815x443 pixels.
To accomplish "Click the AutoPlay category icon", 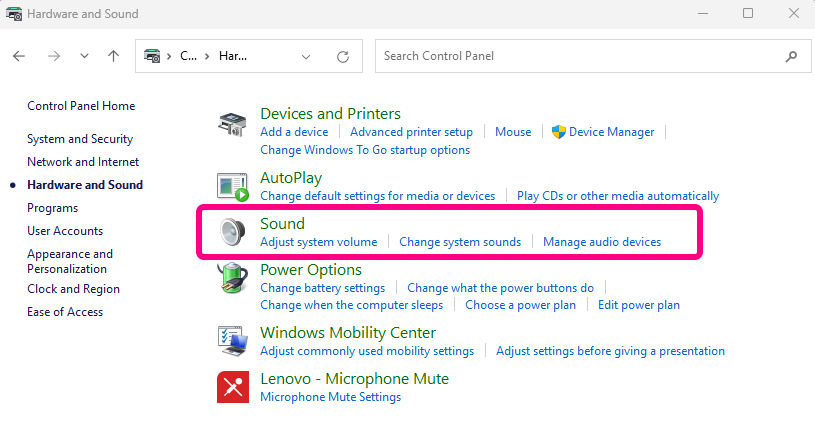I will point(232,187).
